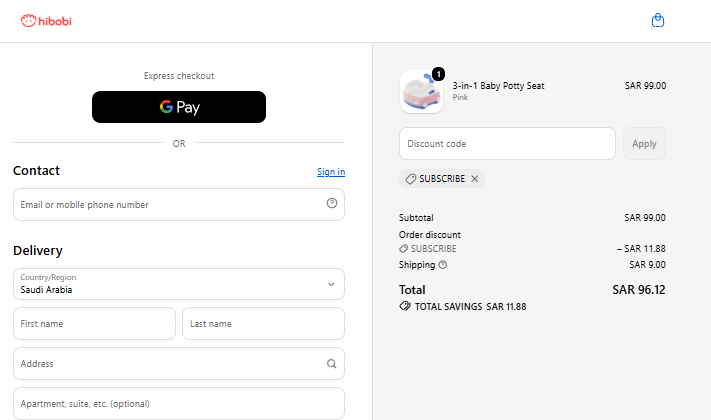
Task: Click the Express checkout label
Action: pyautogui.click(x=179, y=76)
